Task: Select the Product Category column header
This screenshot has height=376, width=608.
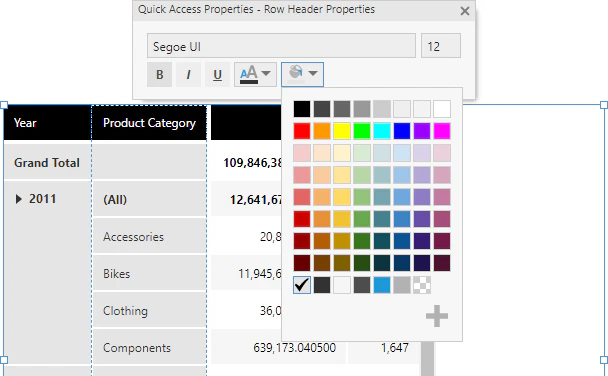Action: [149, 122]
